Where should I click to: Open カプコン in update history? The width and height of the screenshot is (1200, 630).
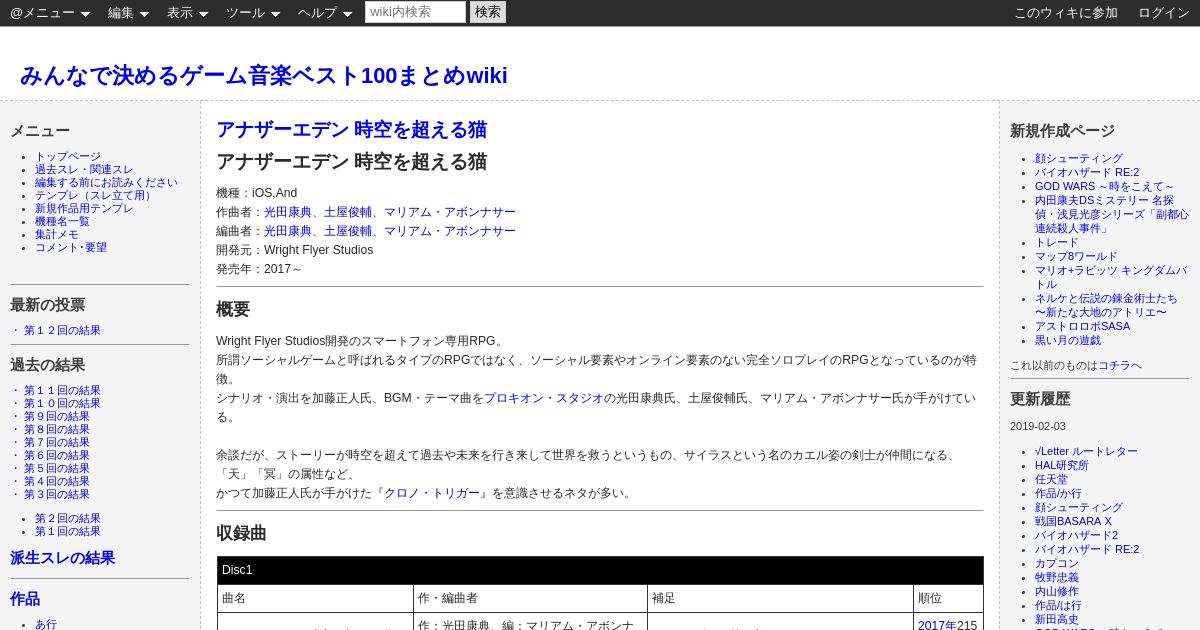coord(1057,563)
